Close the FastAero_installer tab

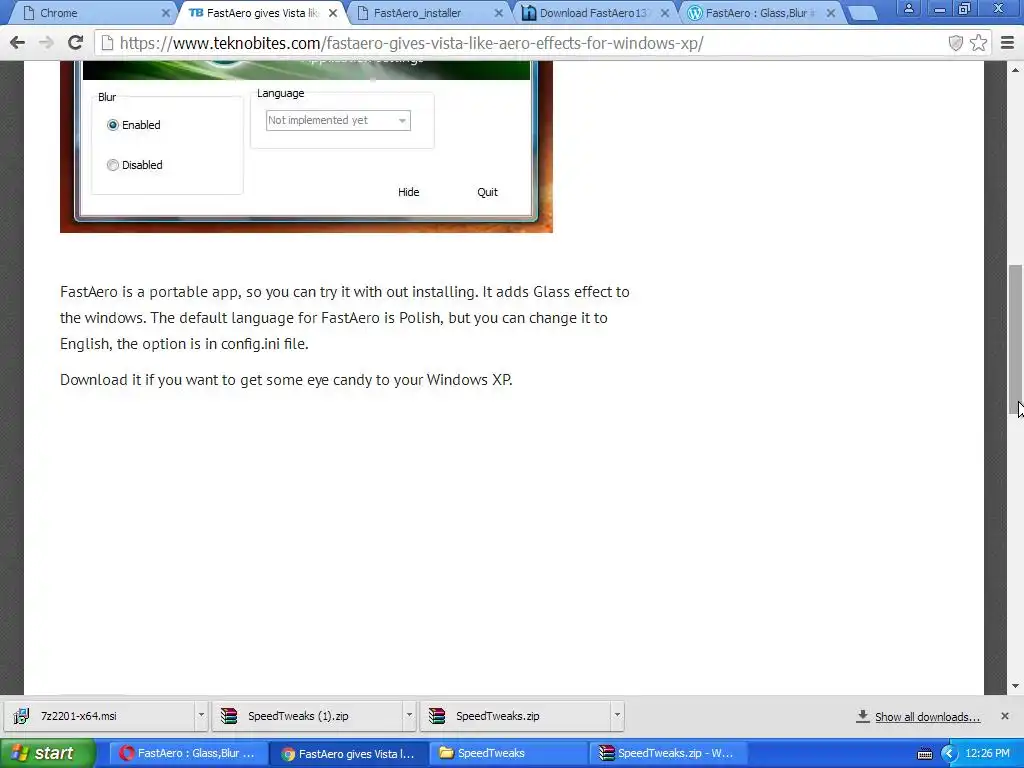[499, 13]
